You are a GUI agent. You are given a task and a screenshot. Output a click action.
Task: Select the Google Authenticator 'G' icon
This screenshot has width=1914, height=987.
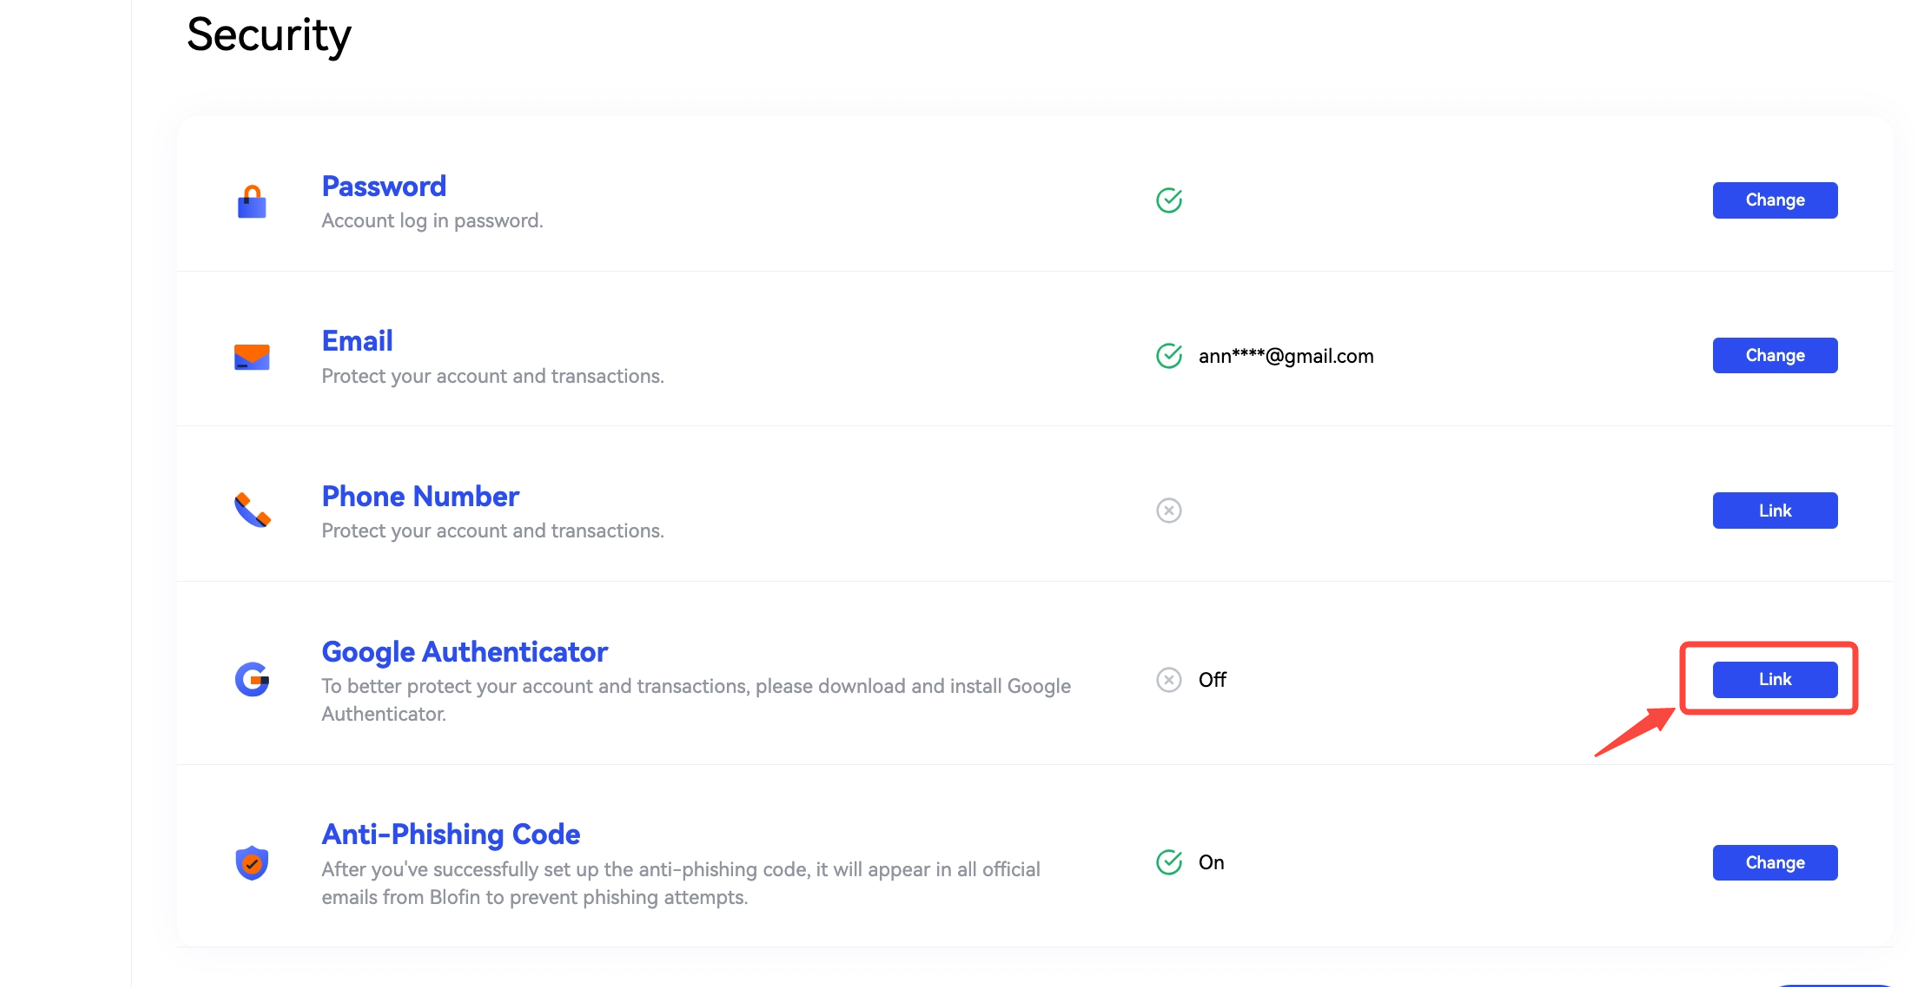tap(251, 680)
